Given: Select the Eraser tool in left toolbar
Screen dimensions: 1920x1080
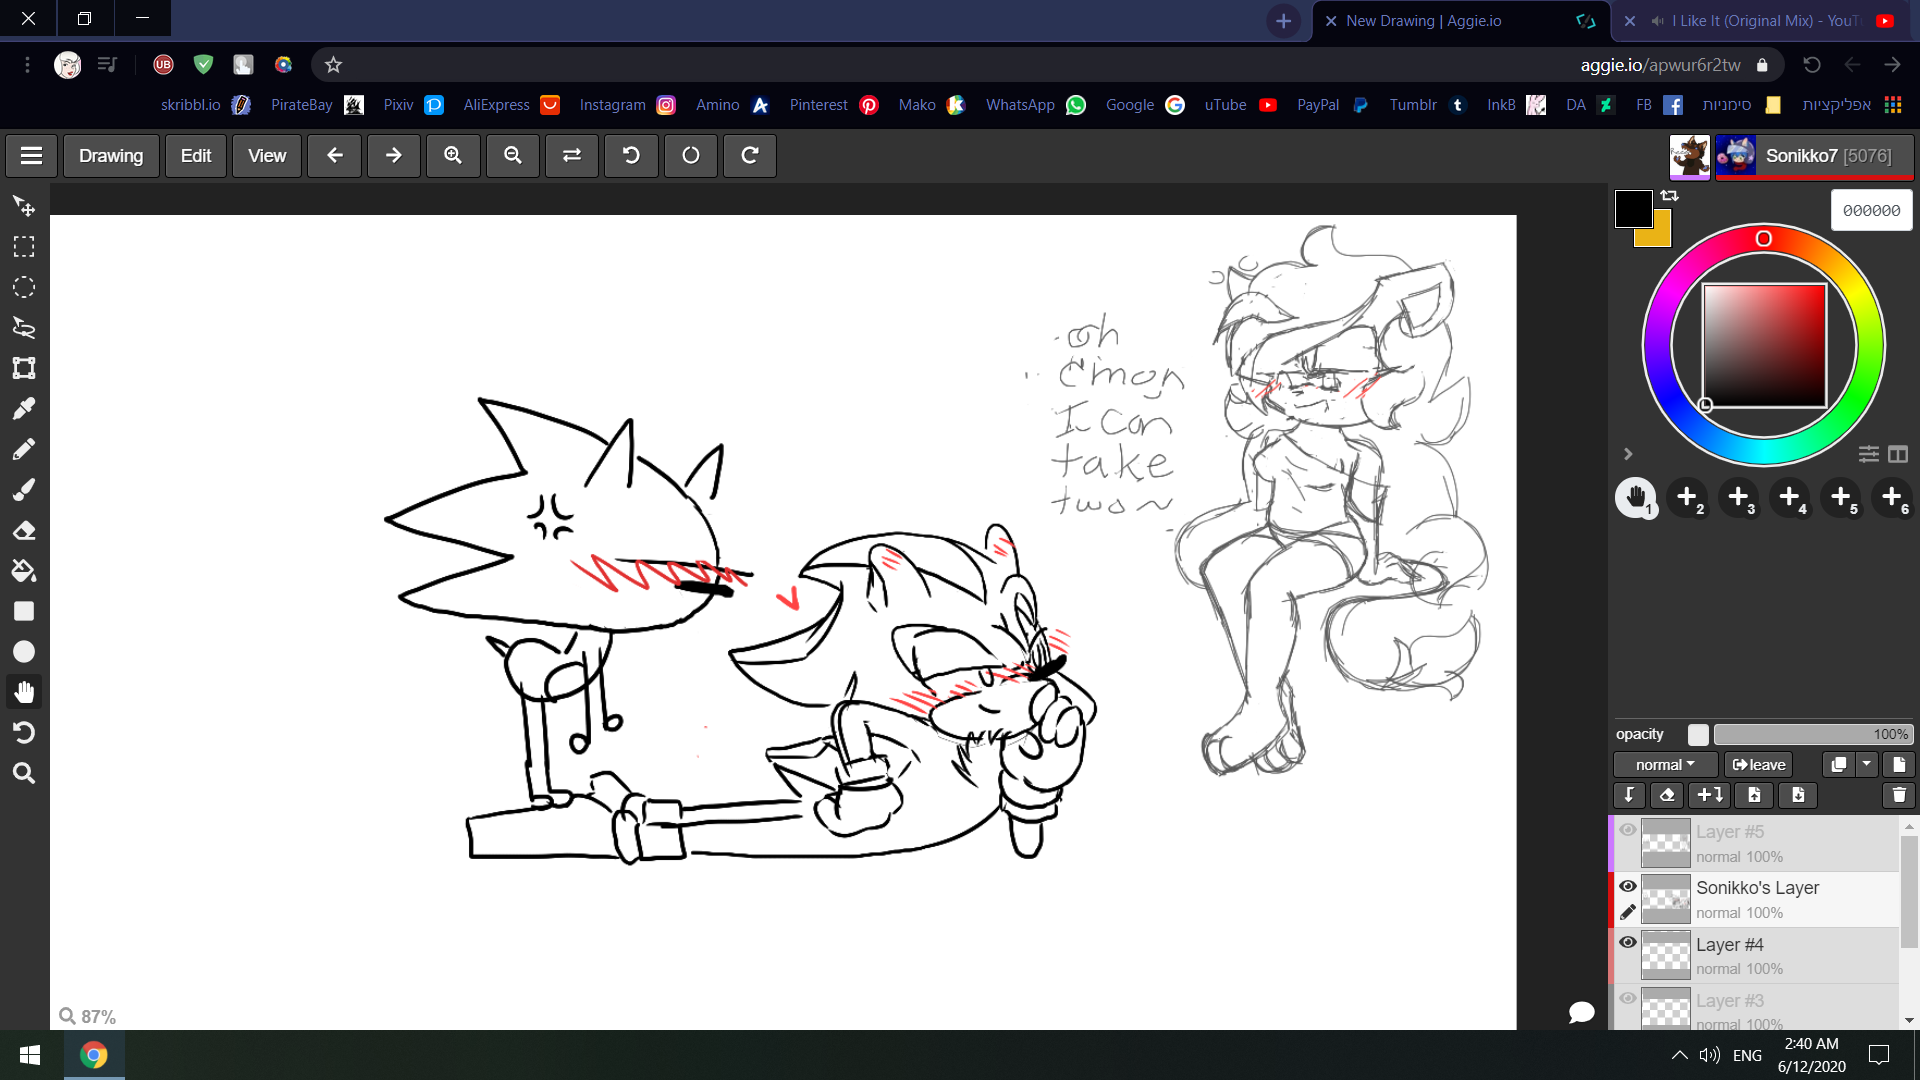Looking at the screenshot, I should (x=24, y=530).
